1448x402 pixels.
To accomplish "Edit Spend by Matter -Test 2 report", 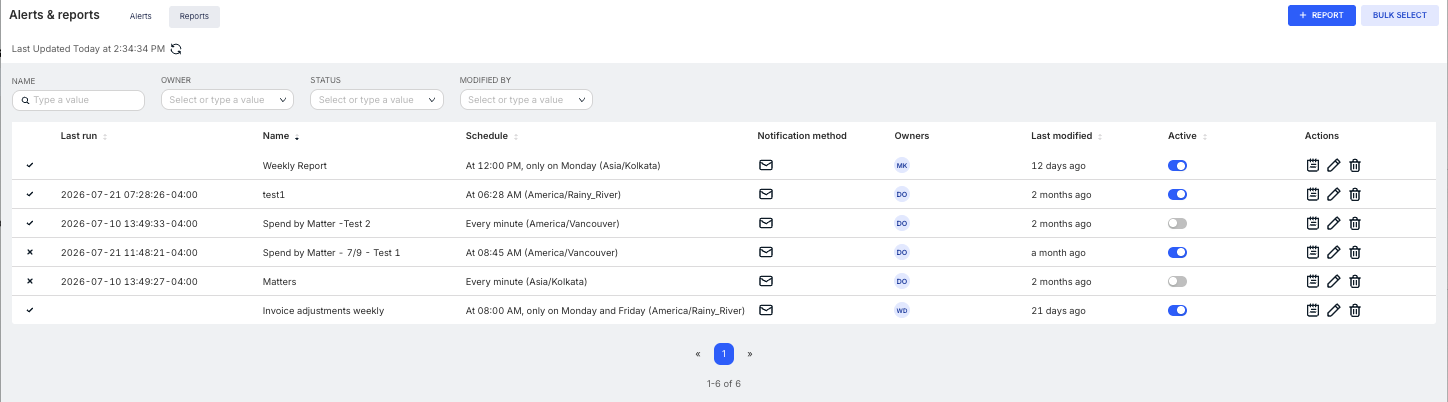I will 1334,223.
